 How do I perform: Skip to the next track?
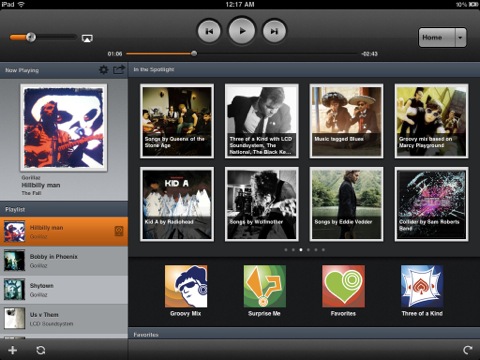tap(274, 31)
